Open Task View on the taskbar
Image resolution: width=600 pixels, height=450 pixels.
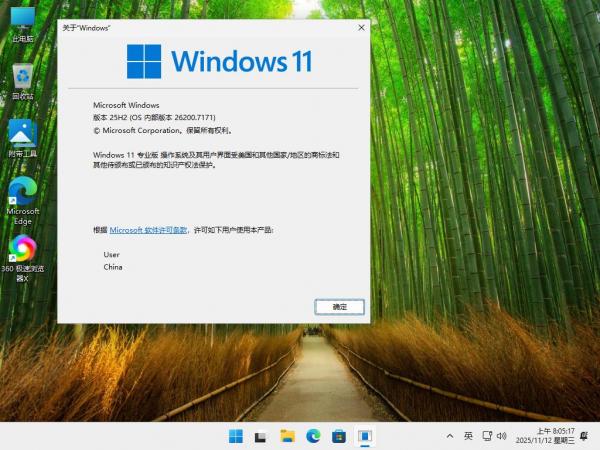[261, 436]
